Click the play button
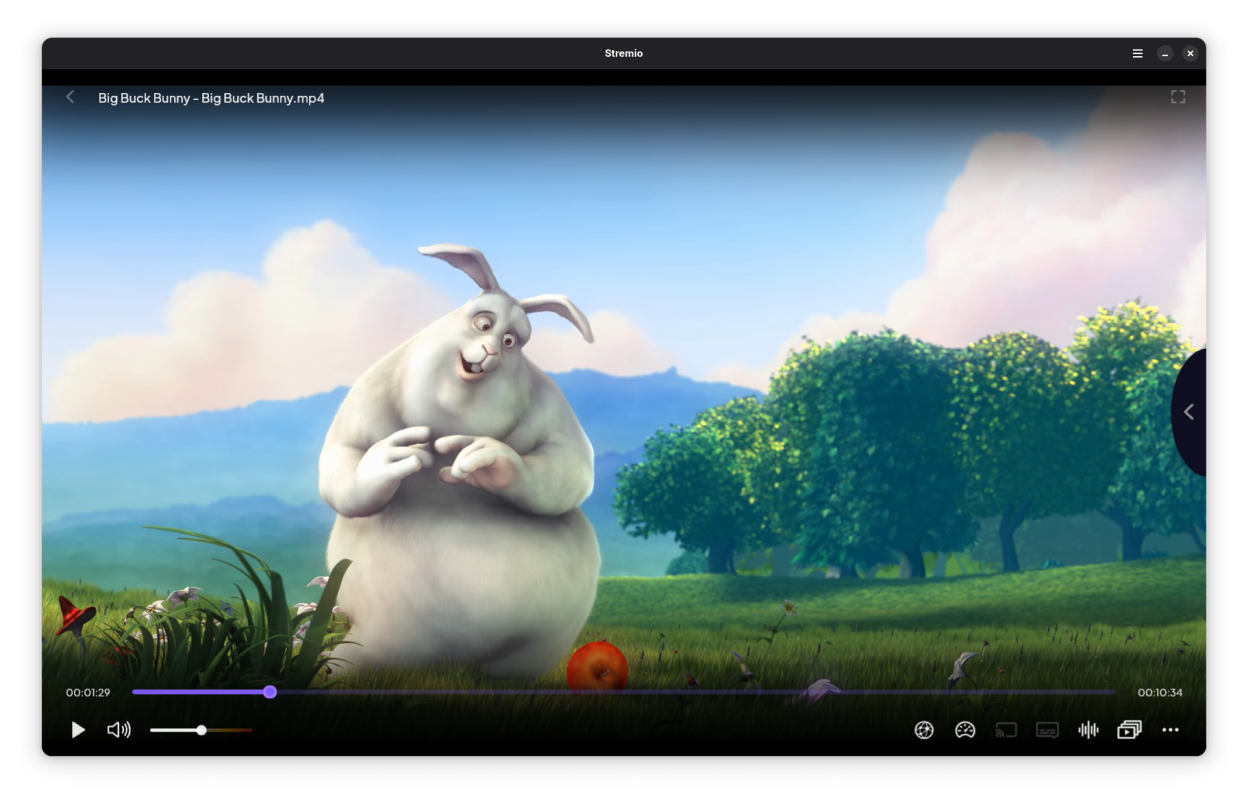This screenshot has width=1248, height=802. [x=78, y=730]
